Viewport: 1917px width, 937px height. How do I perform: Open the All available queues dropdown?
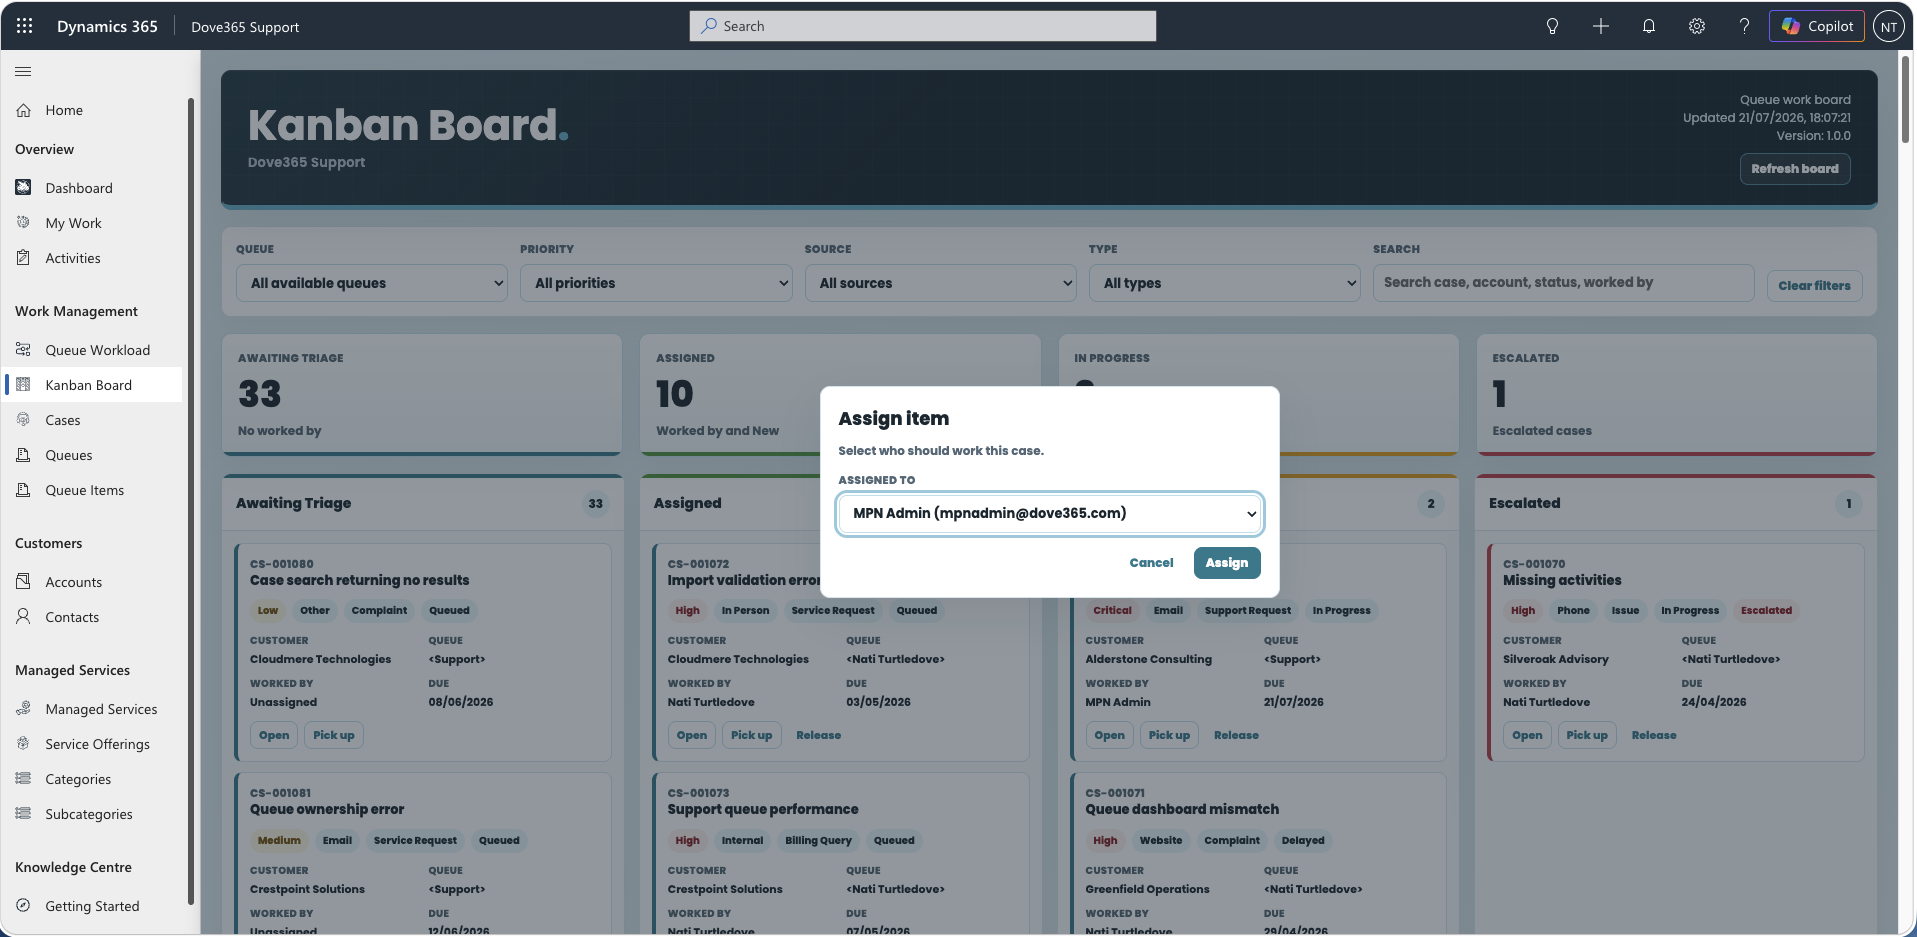point(372,283)
